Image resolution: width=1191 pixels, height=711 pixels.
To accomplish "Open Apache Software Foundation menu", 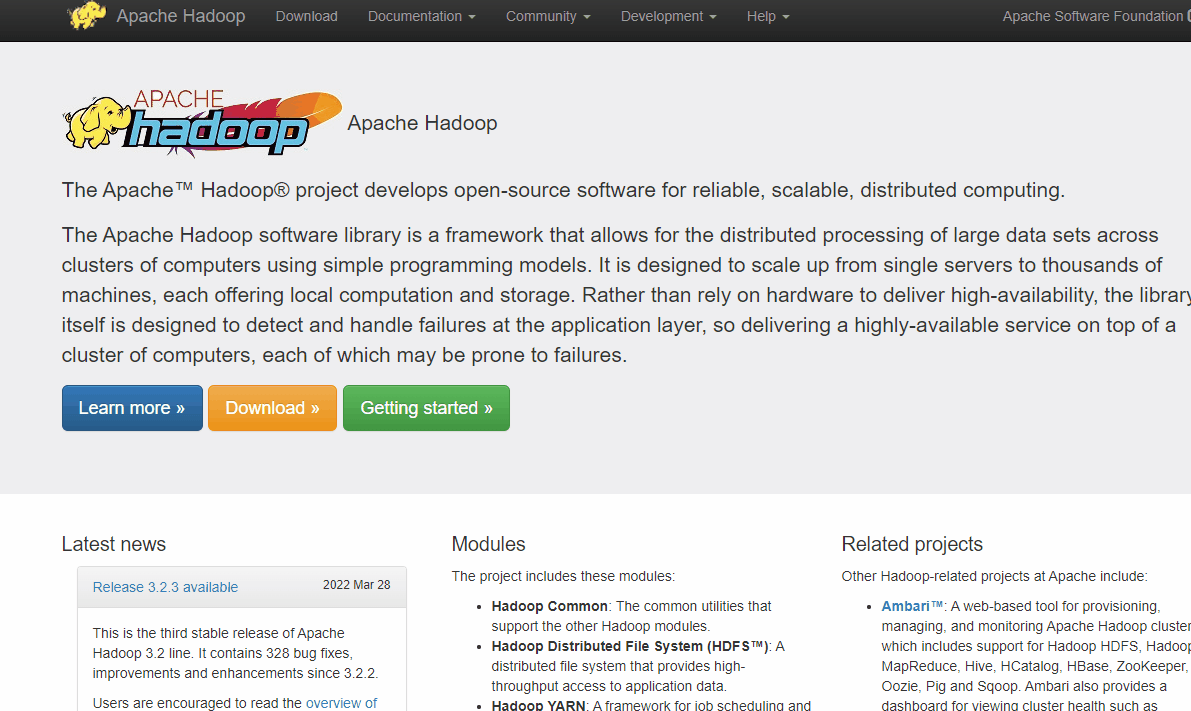I will tap(1096, 16).
